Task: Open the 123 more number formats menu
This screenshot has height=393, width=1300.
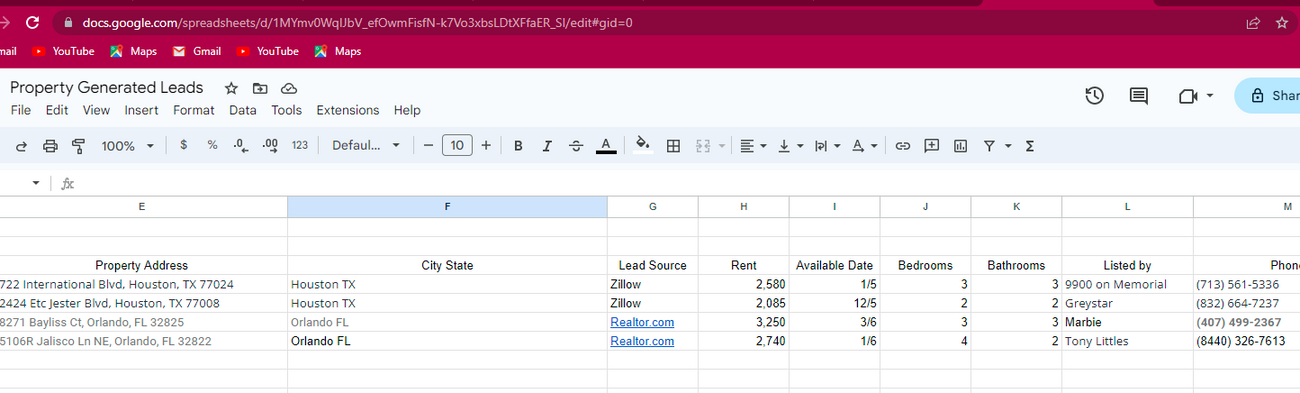Action: (300, 146)
